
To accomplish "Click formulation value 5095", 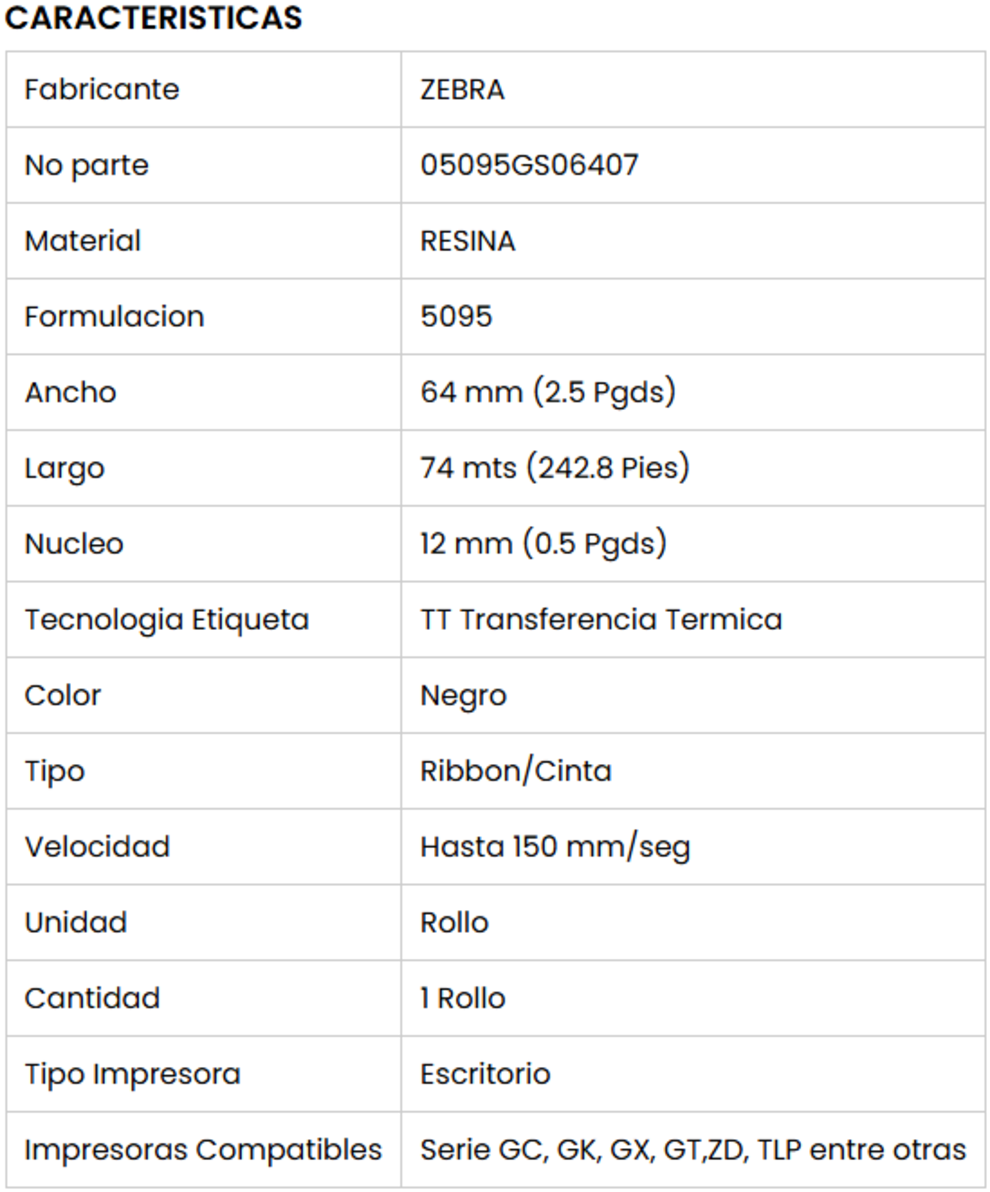I will 456,316.
